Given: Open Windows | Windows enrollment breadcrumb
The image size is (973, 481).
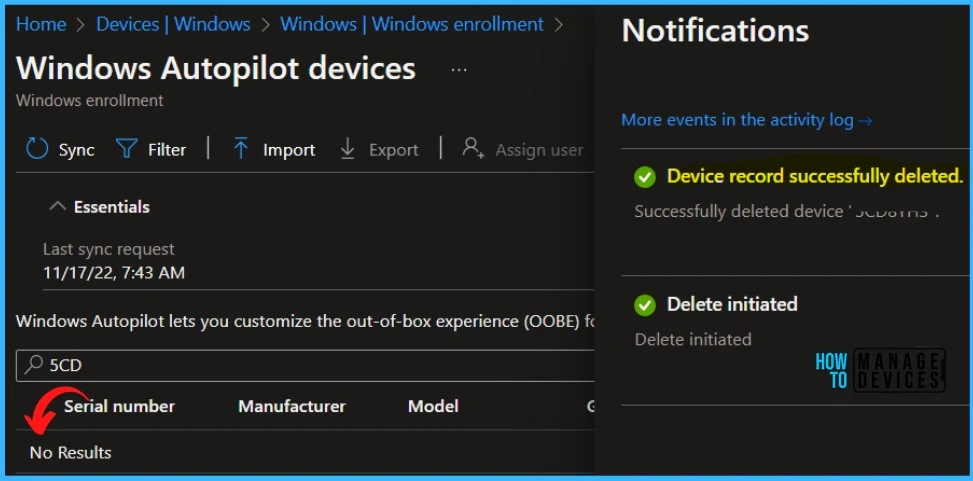Looking at the screenshot, I should (x=412, y=24).
